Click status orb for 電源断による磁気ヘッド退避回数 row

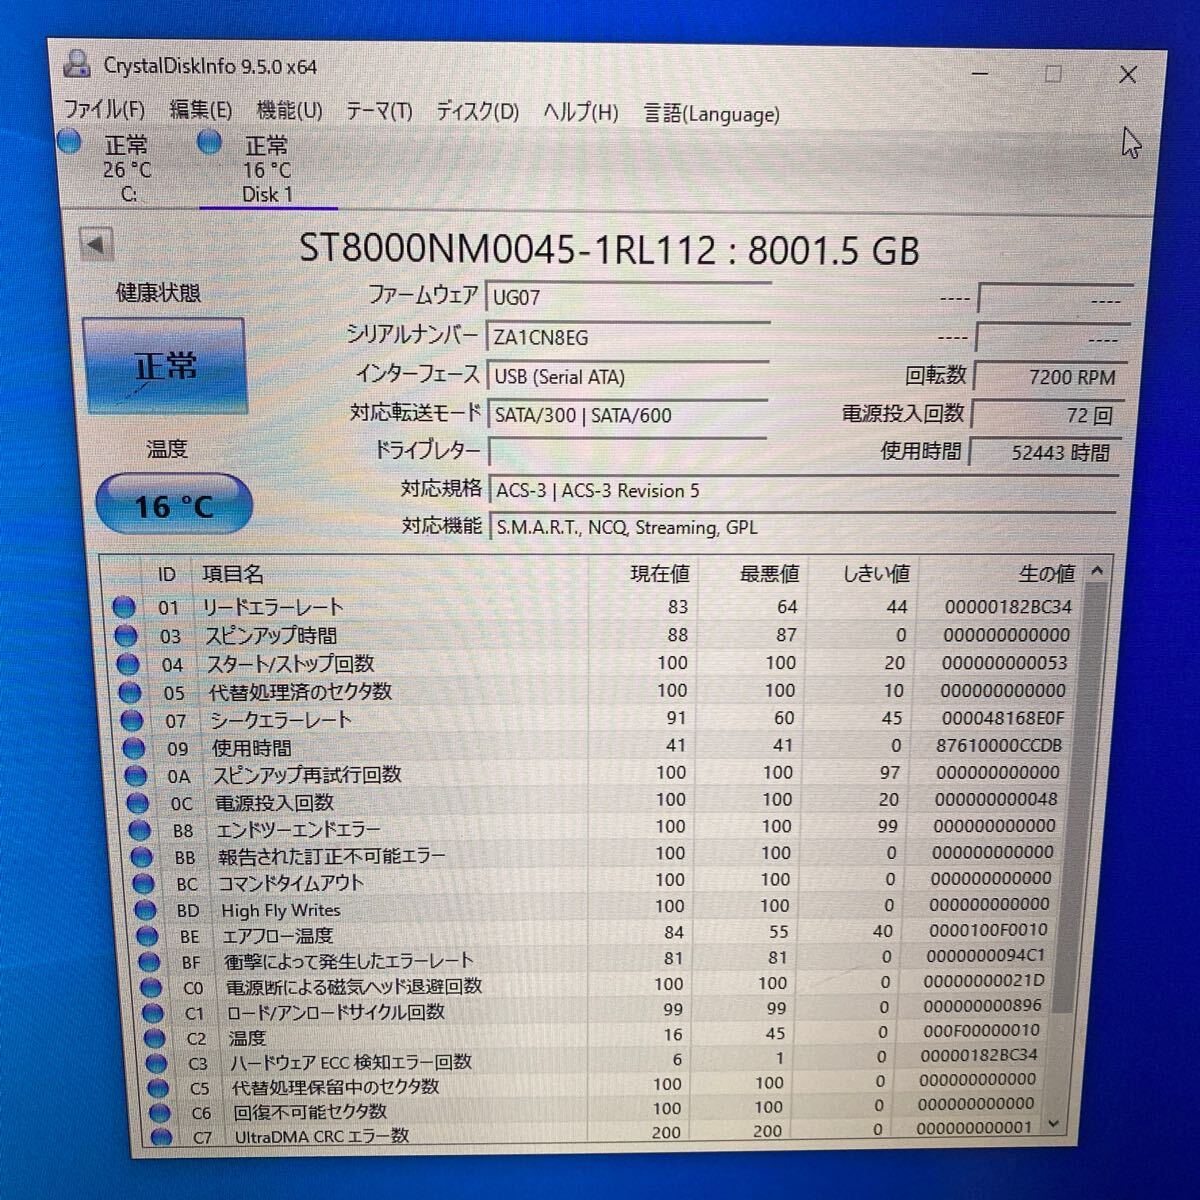tap(152, 988)
